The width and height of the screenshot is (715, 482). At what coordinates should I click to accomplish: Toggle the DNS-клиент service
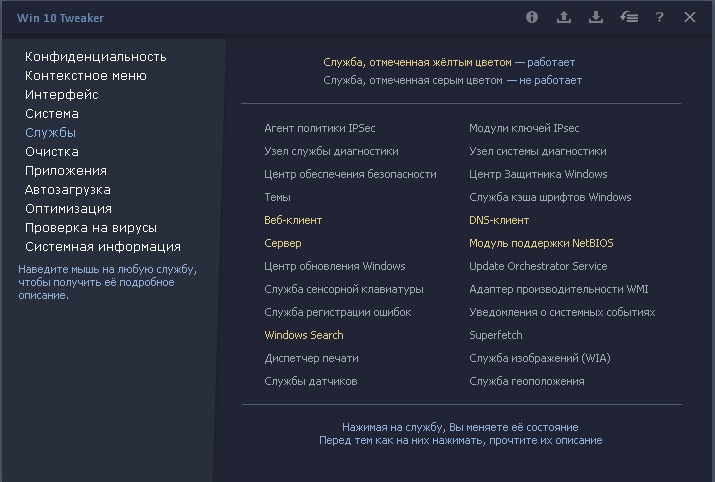(x=499, y=220)
